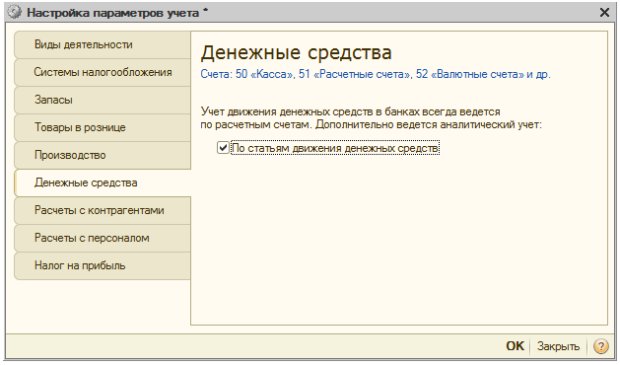Go to the Производство tab

coord(102,155)
